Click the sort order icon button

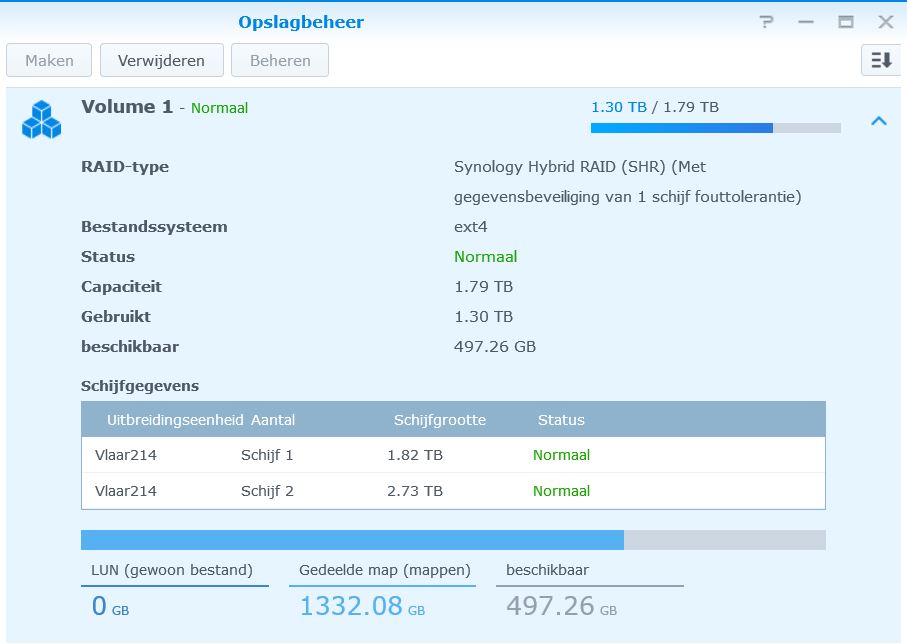coord(880,60)
